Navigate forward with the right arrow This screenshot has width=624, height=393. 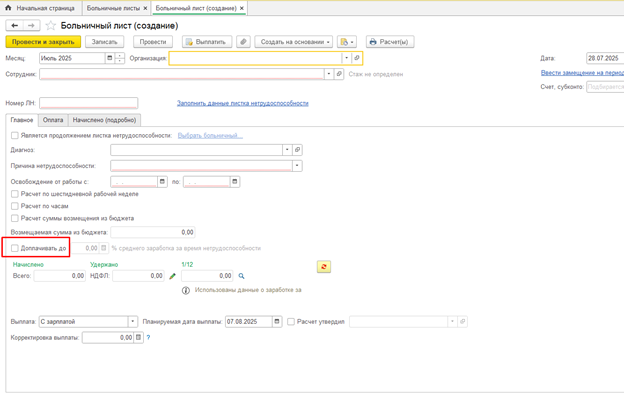[x=31, y=25]
